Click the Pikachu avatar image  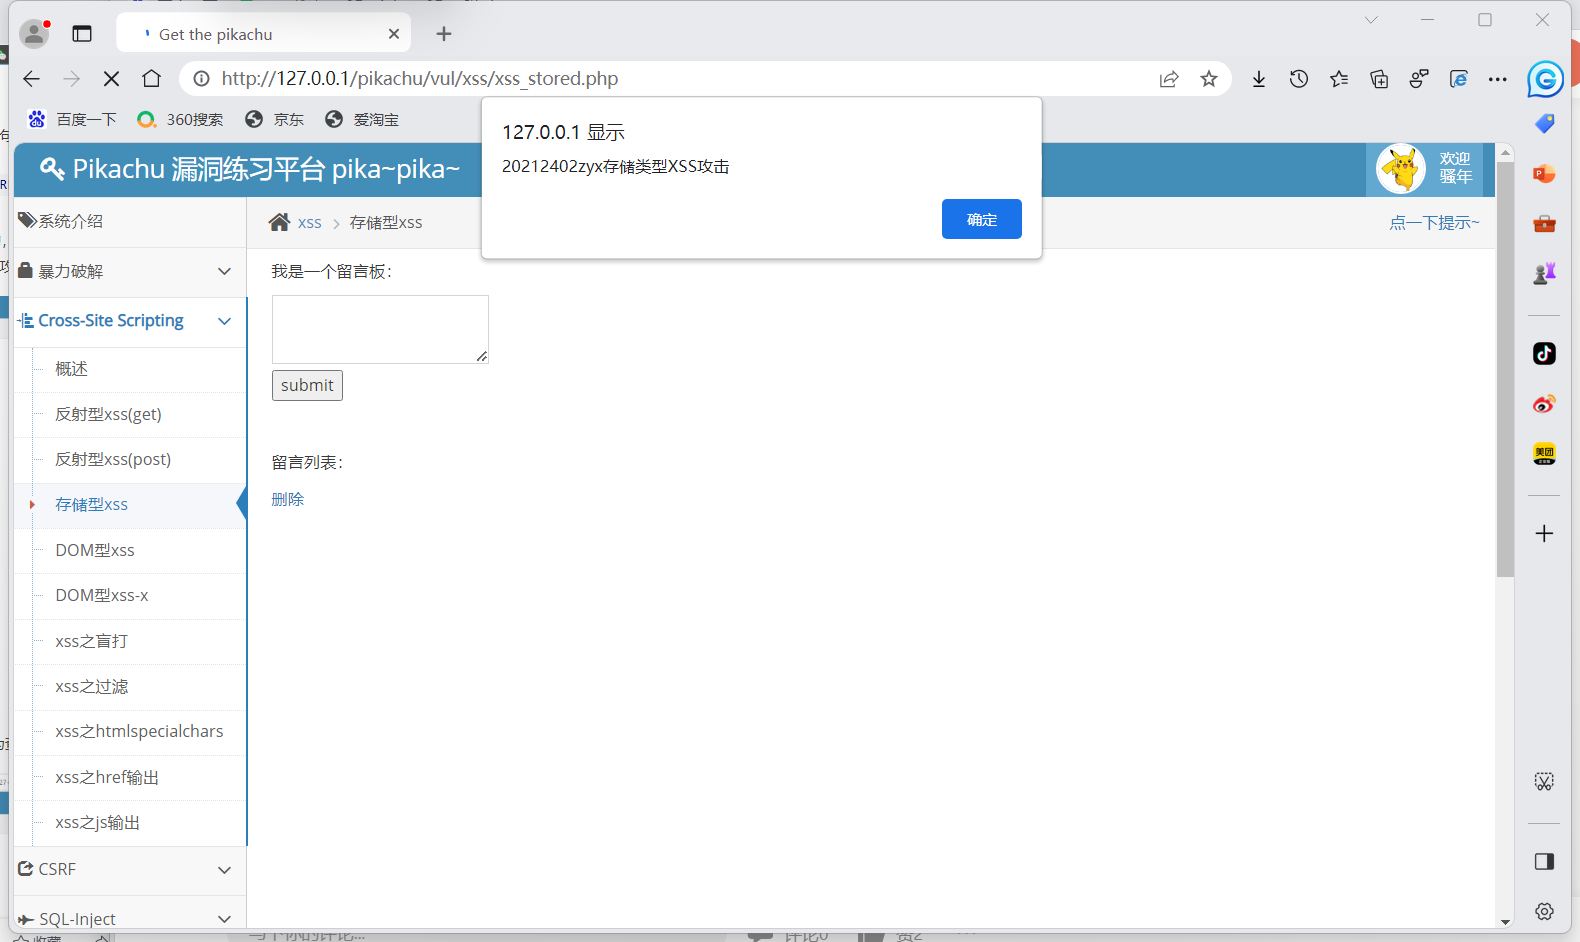pos(1401,169)
